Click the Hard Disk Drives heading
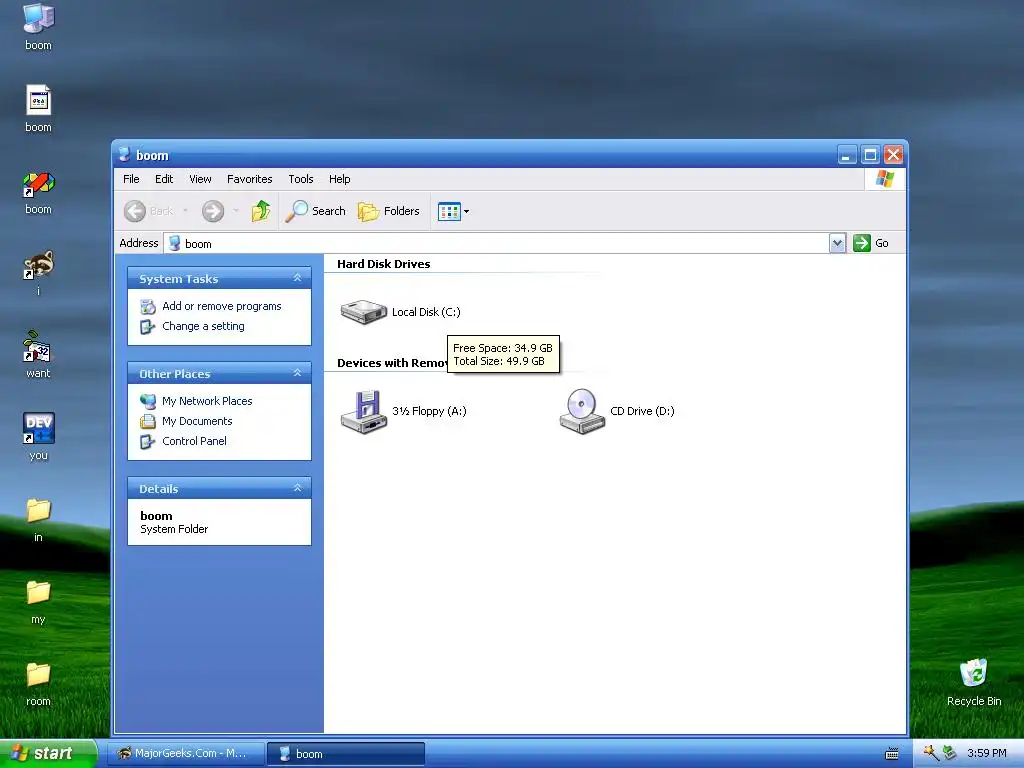 tap(383, 264)
